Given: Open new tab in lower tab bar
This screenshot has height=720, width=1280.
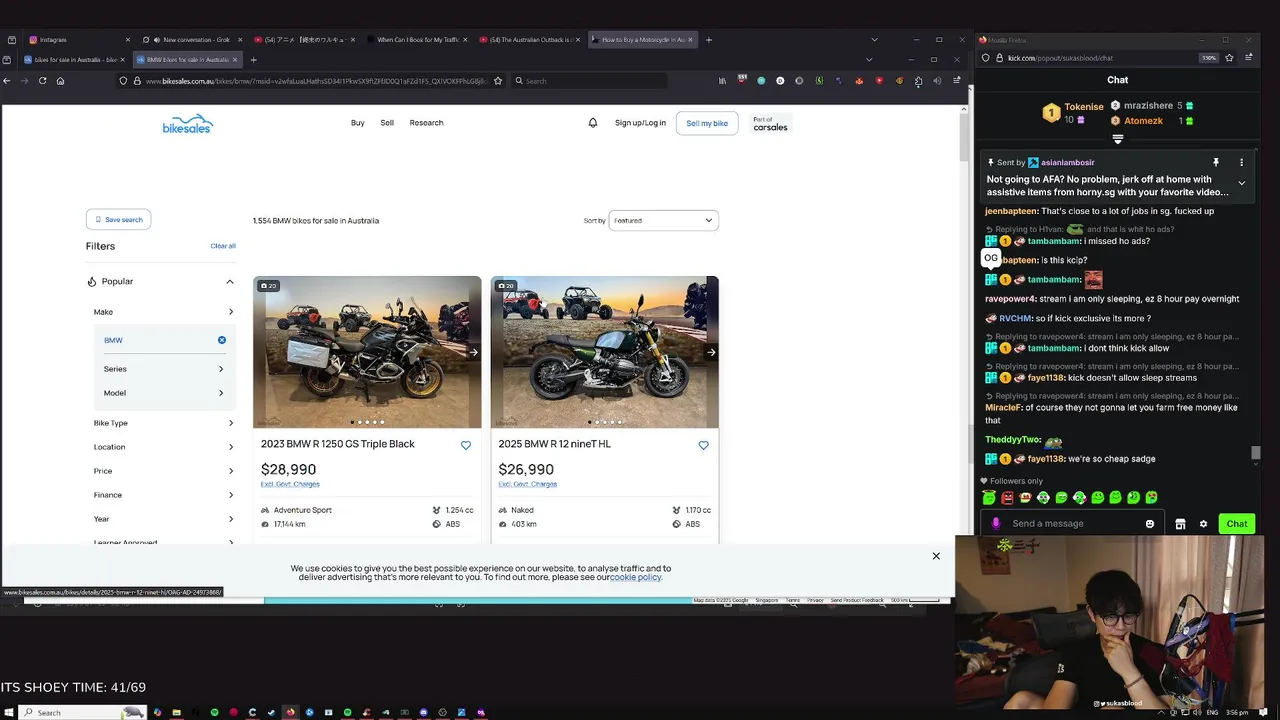Looking at the screenshot, I should (x=253, y=60).
